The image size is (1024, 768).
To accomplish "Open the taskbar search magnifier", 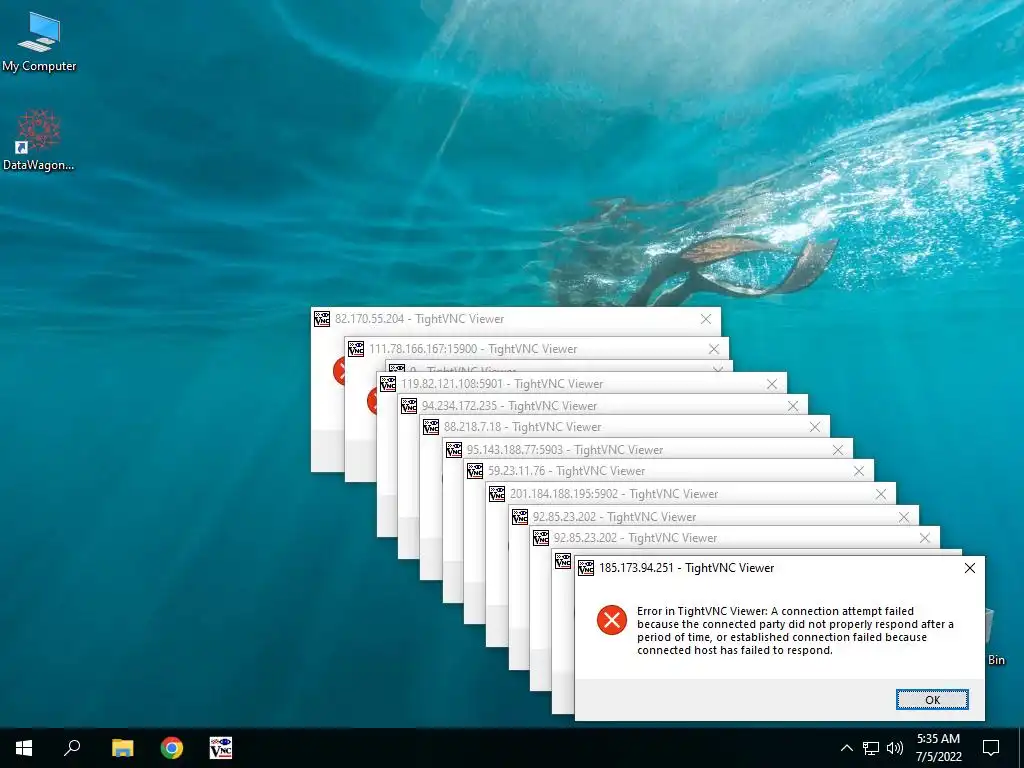I will (x=72, y=748).
